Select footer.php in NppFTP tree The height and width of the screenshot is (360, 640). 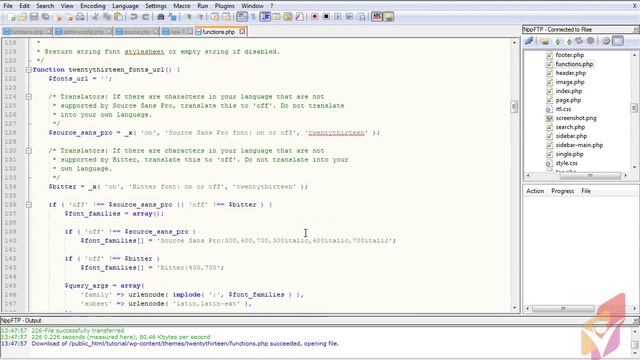569,55
